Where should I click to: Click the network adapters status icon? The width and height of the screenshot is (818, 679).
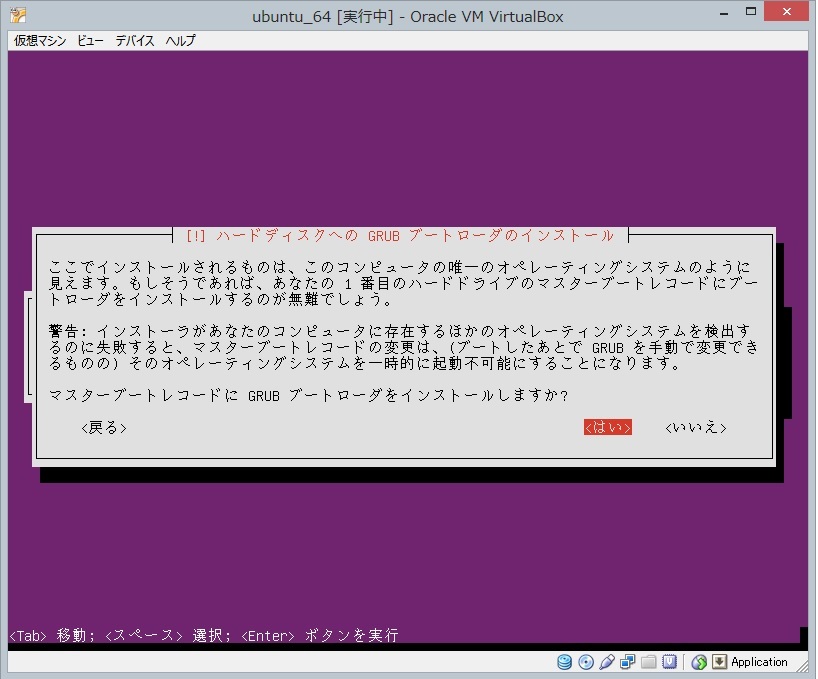pyautogui.click(x=628, y=662)
